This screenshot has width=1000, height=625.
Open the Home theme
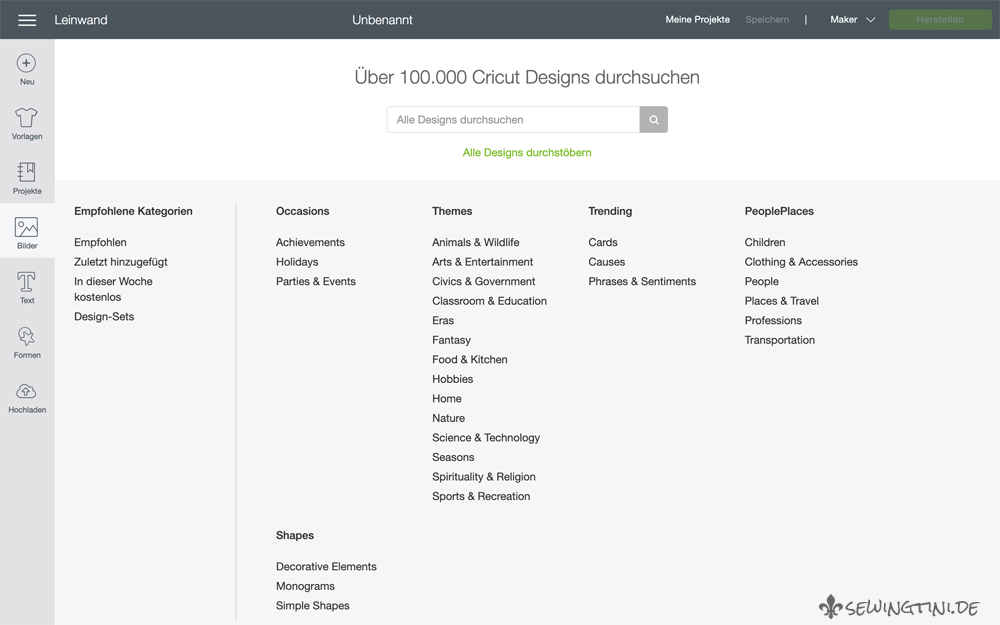pyautogui.click(x=446, y=399)
